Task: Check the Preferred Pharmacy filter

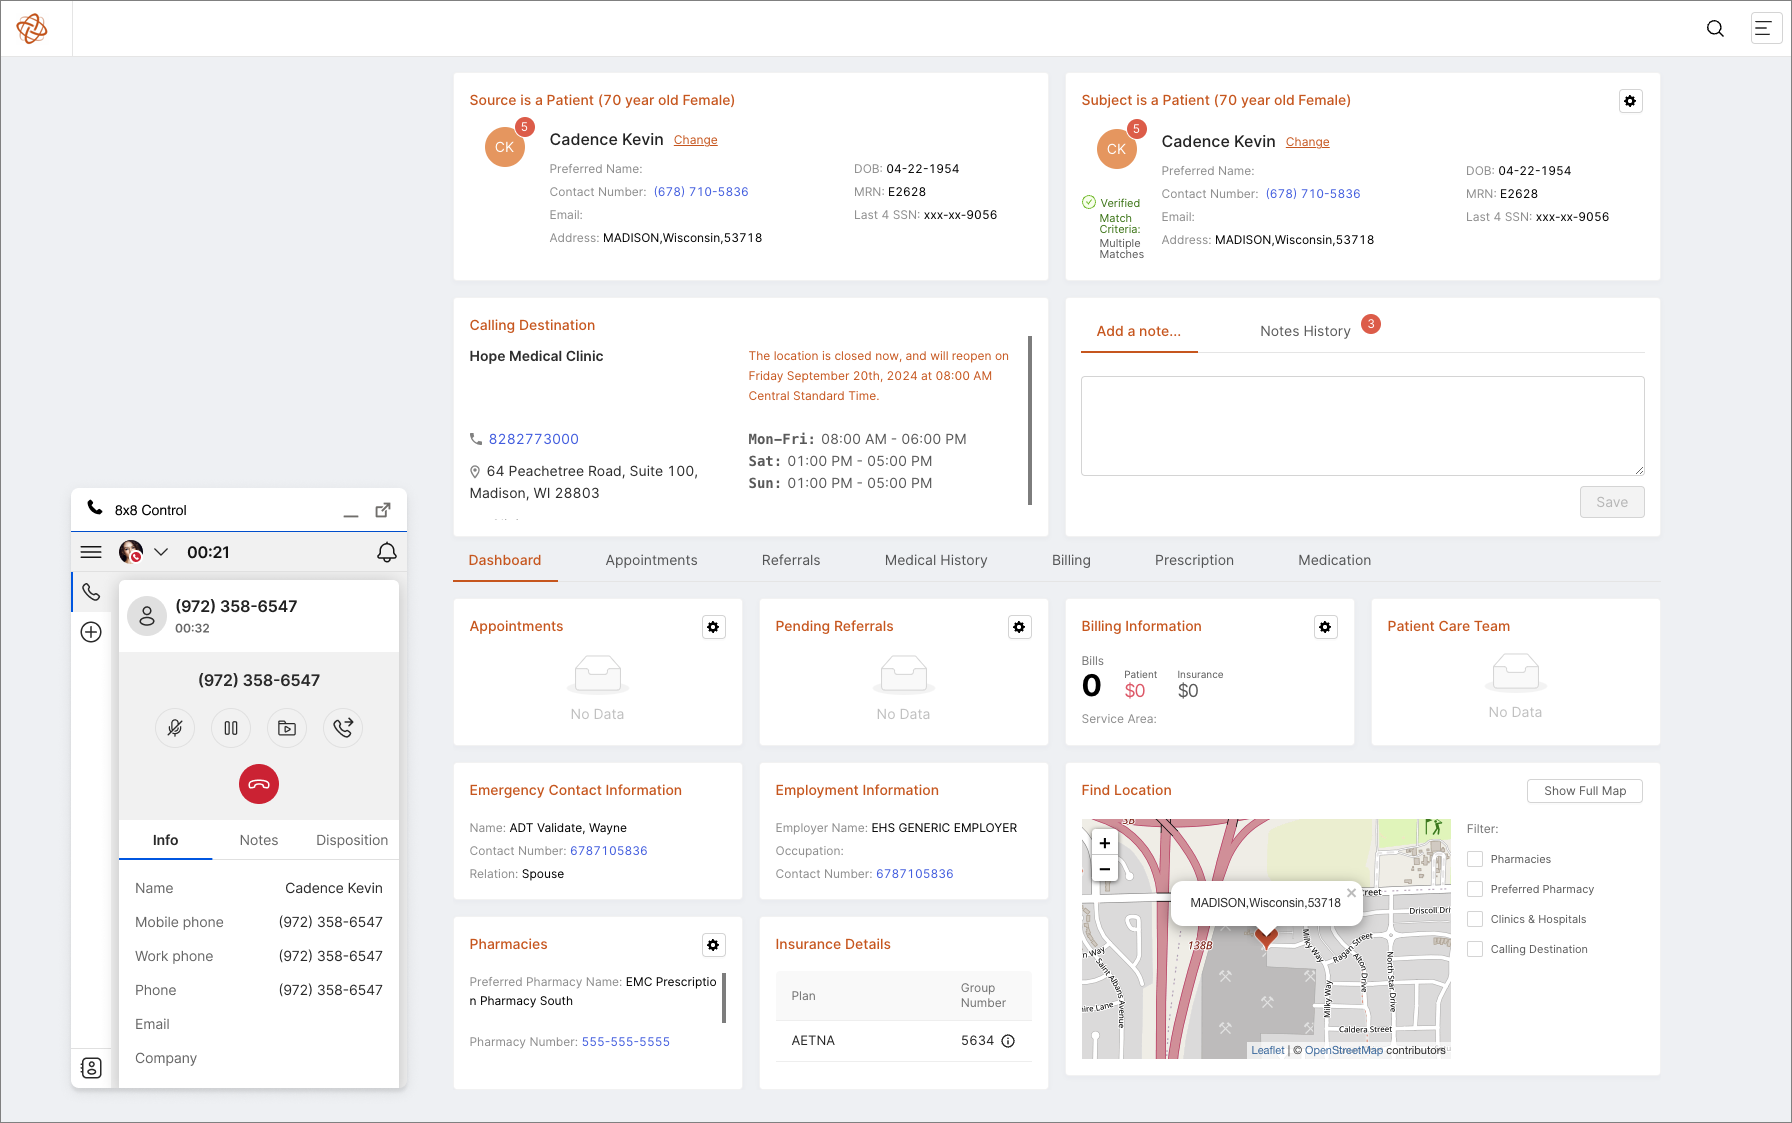Action: 1475,889
